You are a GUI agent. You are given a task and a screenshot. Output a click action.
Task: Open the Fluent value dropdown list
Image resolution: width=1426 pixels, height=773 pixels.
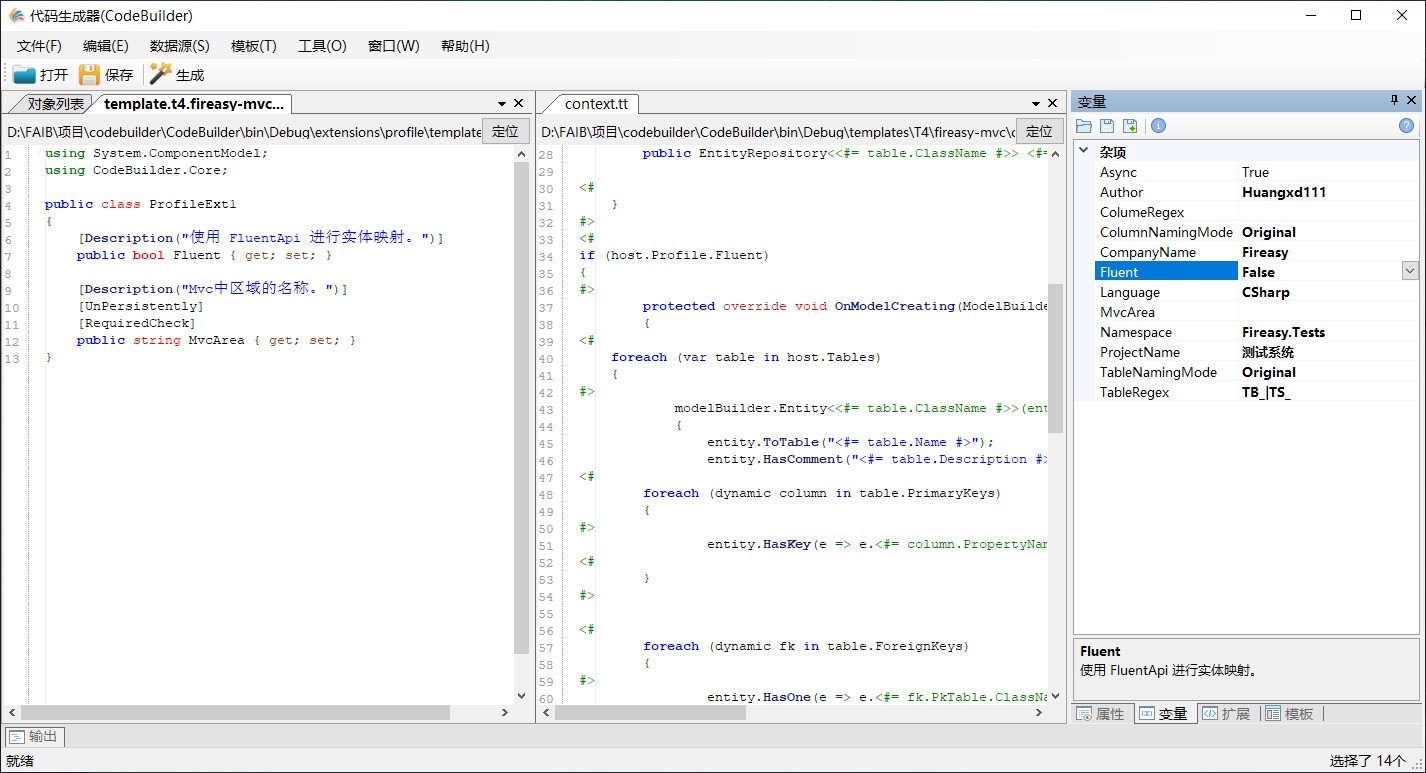[1409, 271]
